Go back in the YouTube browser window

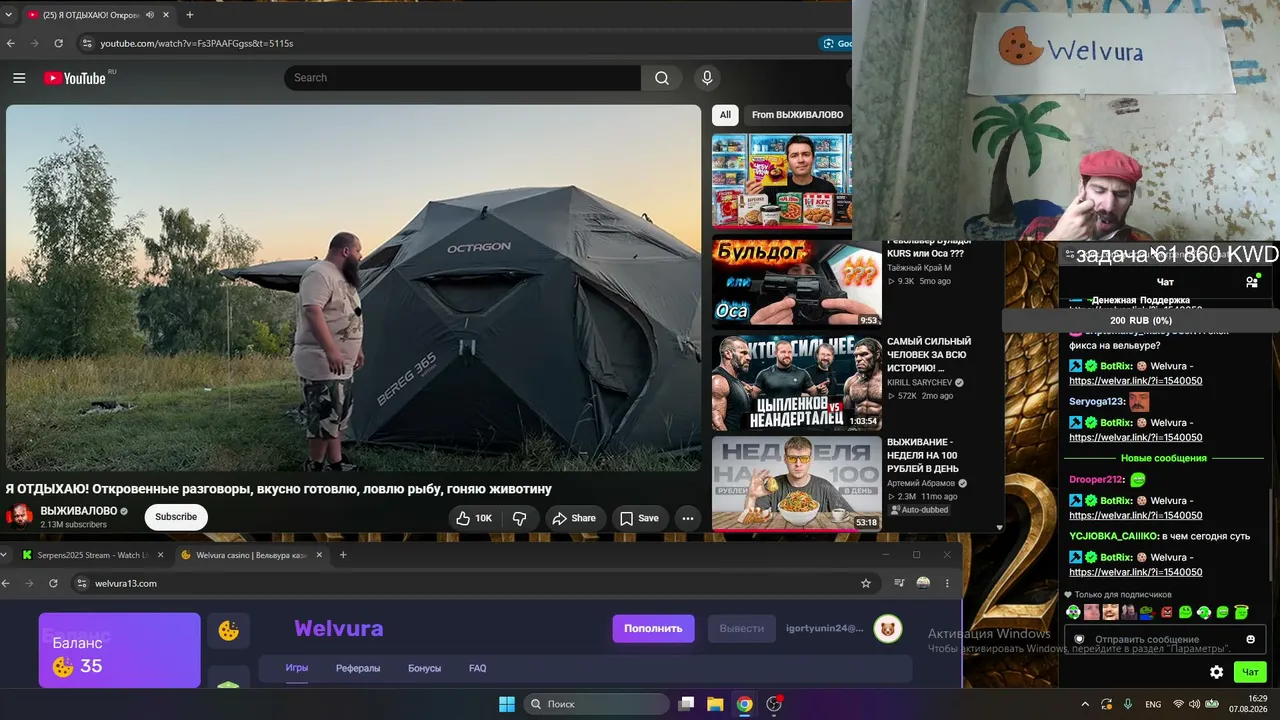(x=11, y=44)
